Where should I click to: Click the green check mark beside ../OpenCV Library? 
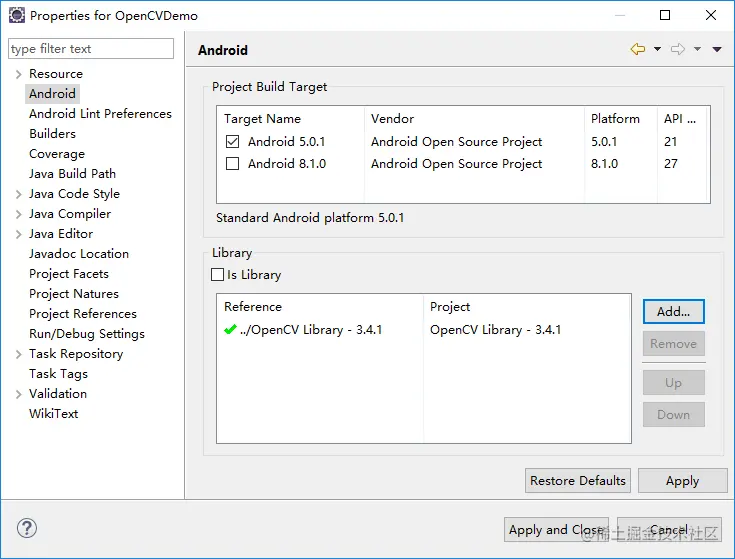tap(230, 329)
